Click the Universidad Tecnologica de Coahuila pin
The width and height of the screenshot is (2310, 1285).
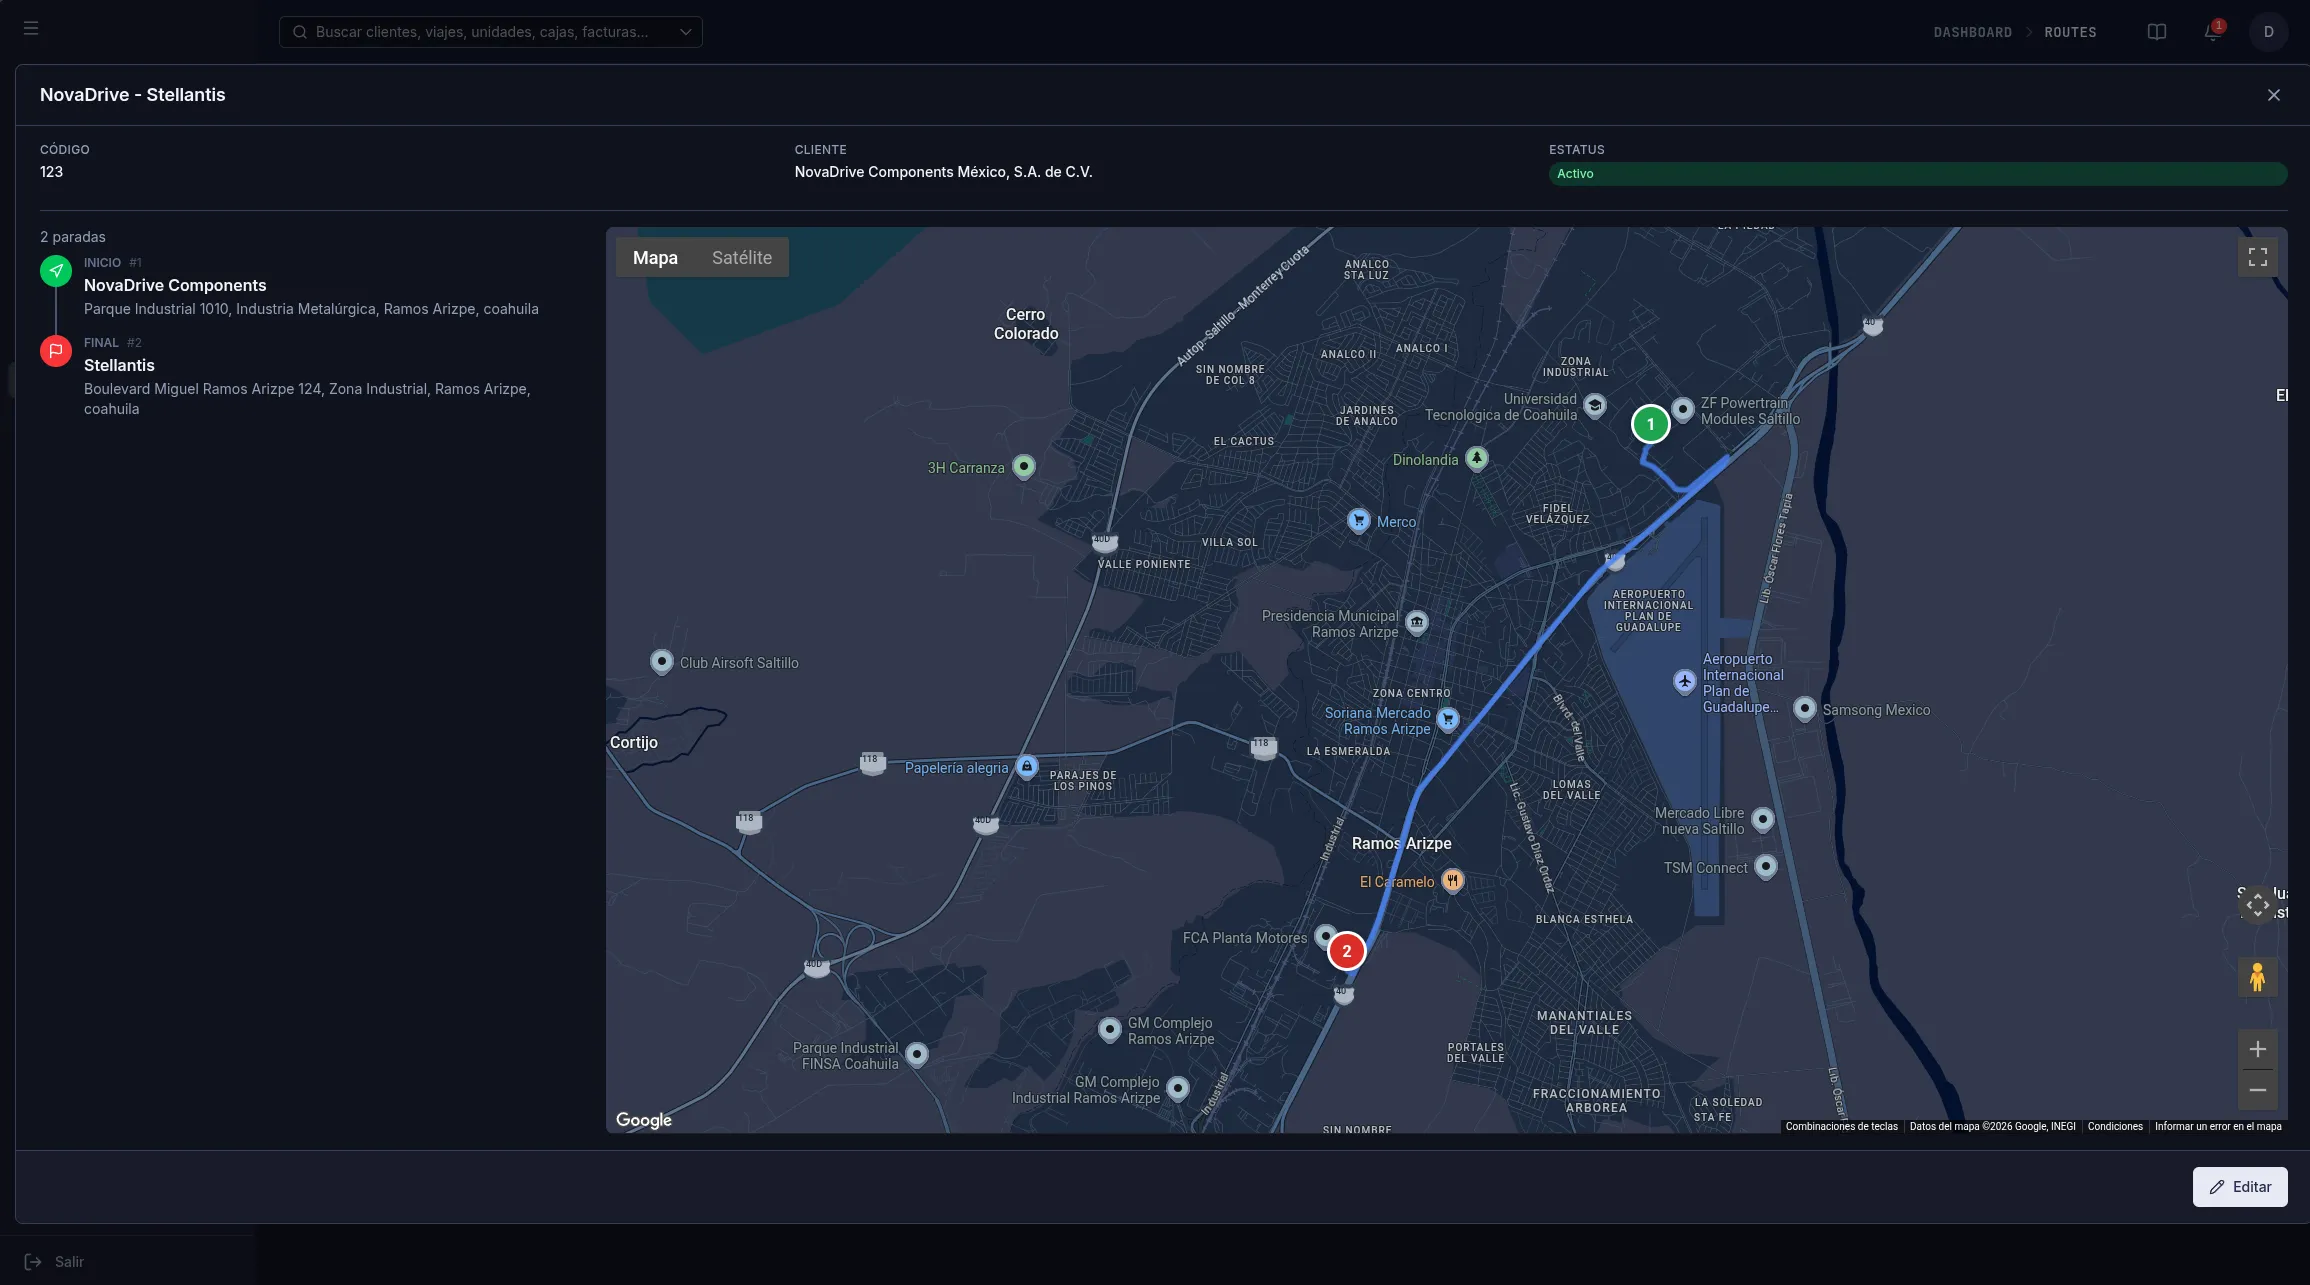tap(1595, 406)
